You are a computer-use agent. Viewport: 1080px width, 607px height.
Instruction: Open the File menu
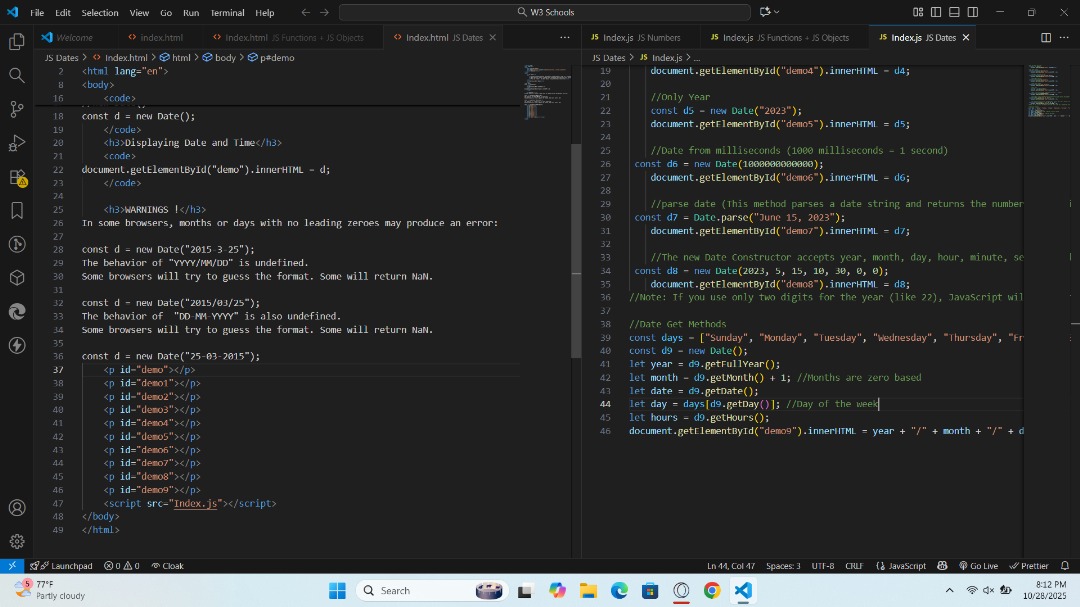(x=37, y=12)
